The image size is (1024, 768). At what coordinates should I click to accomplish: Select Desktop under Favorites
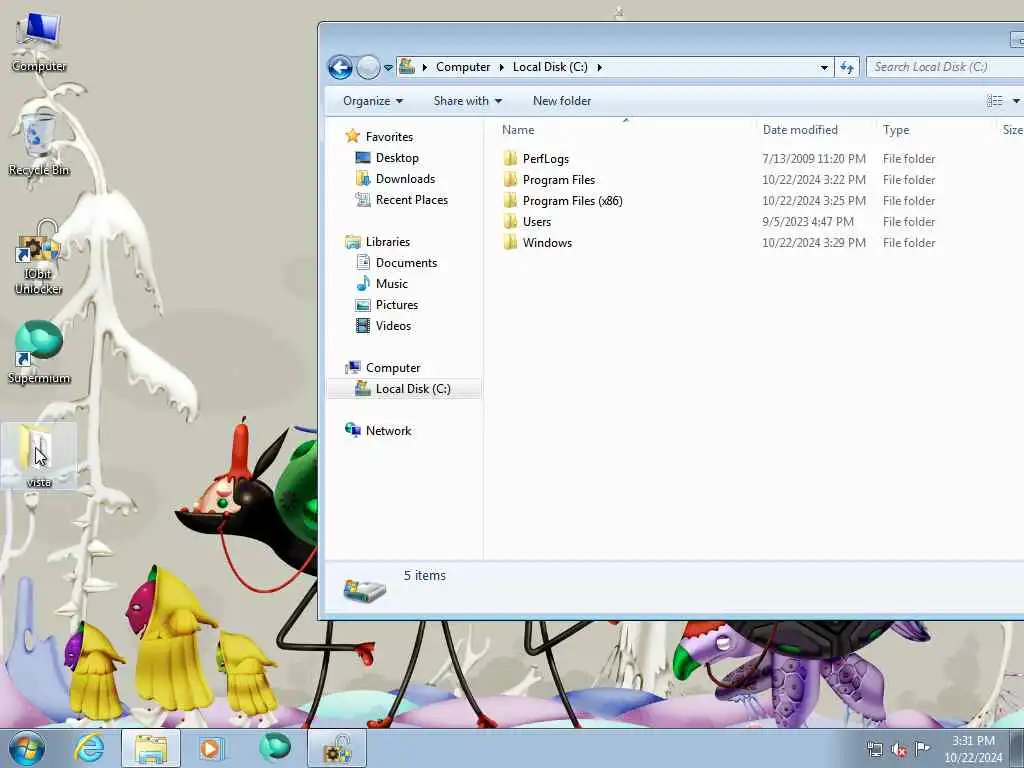pos(396,158)
